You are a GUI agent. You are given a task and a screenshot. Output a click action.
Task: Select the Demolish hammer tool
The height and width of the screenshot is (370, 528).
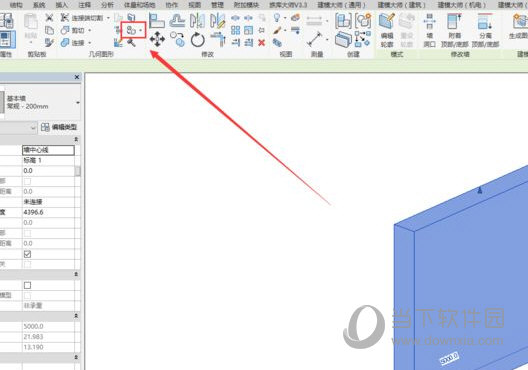[x=131, y=43]
